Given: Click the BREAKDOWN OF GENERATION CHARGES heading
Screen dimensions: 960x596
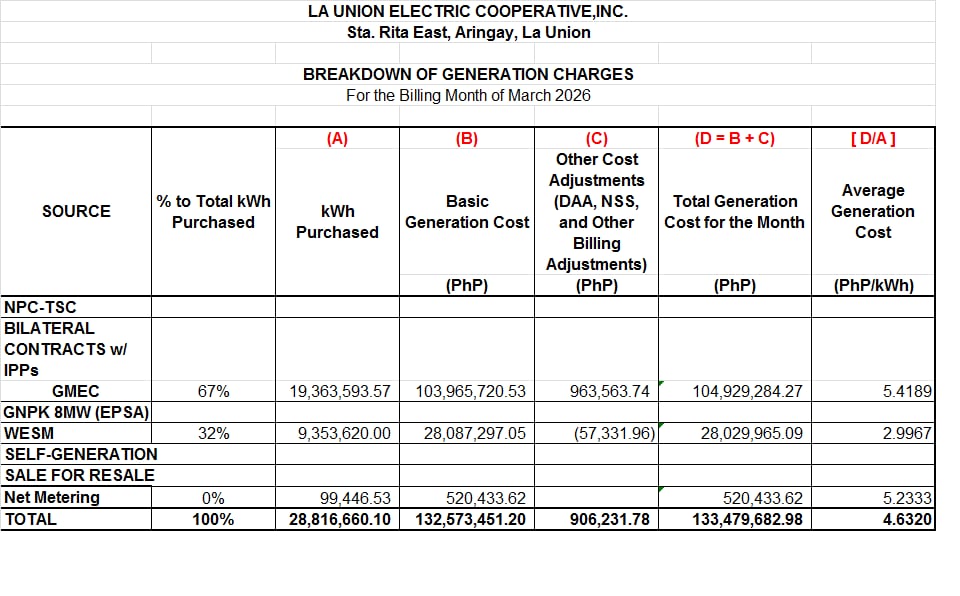Looking at the screenshot, I should coord(468,74).
